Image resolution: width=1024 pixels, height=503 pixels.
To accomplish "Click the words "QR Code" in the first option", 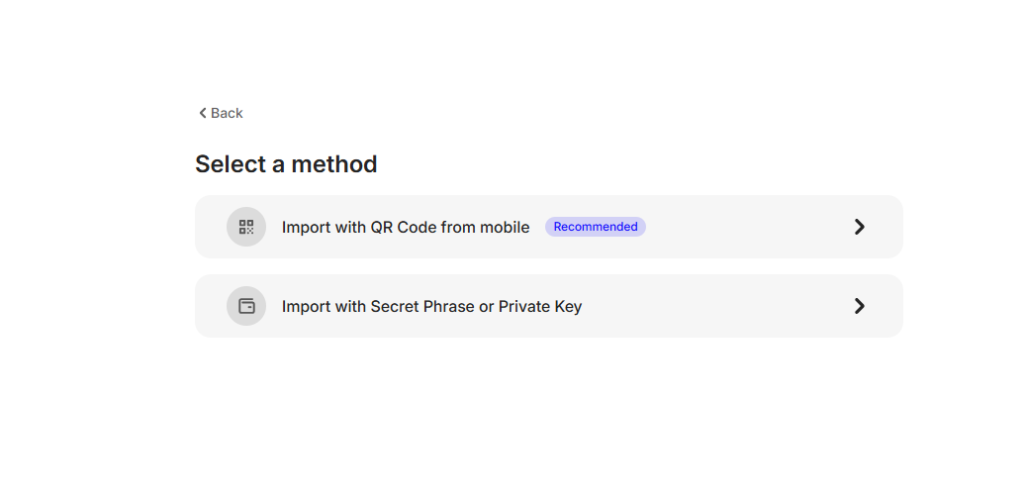I will [x=403, y=227].
